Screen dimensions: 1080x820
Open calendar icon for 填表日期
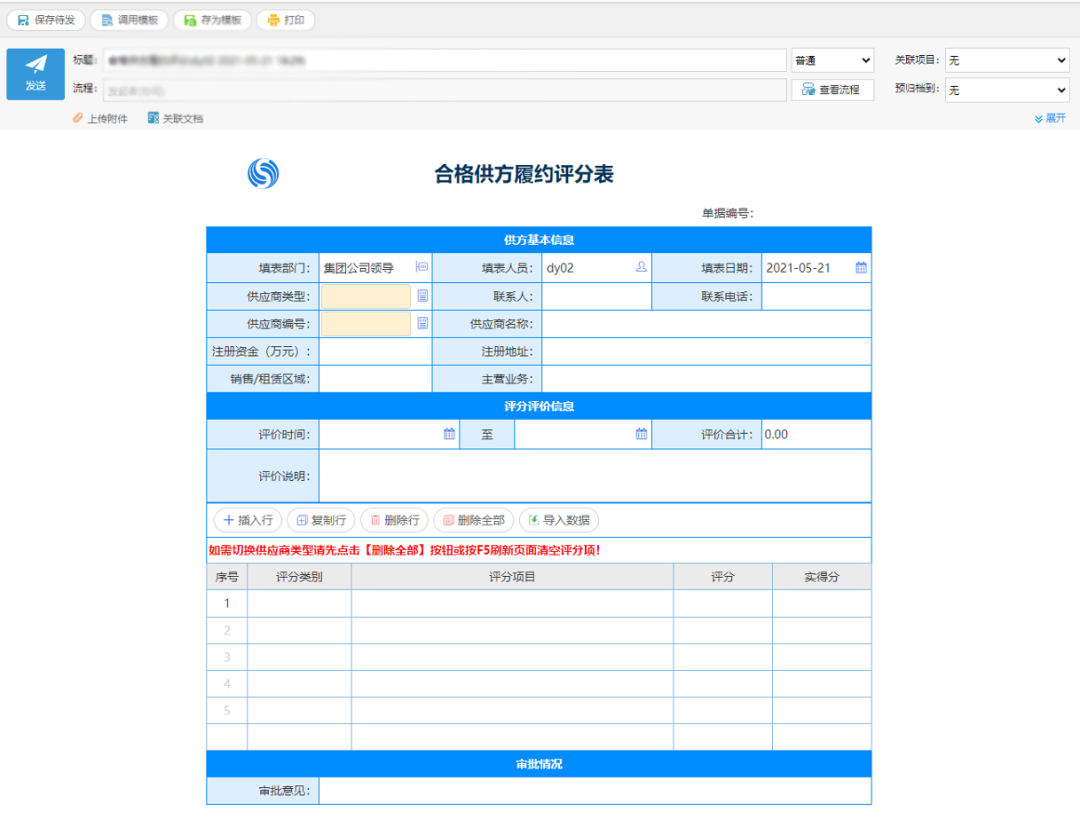pos(861,268)
